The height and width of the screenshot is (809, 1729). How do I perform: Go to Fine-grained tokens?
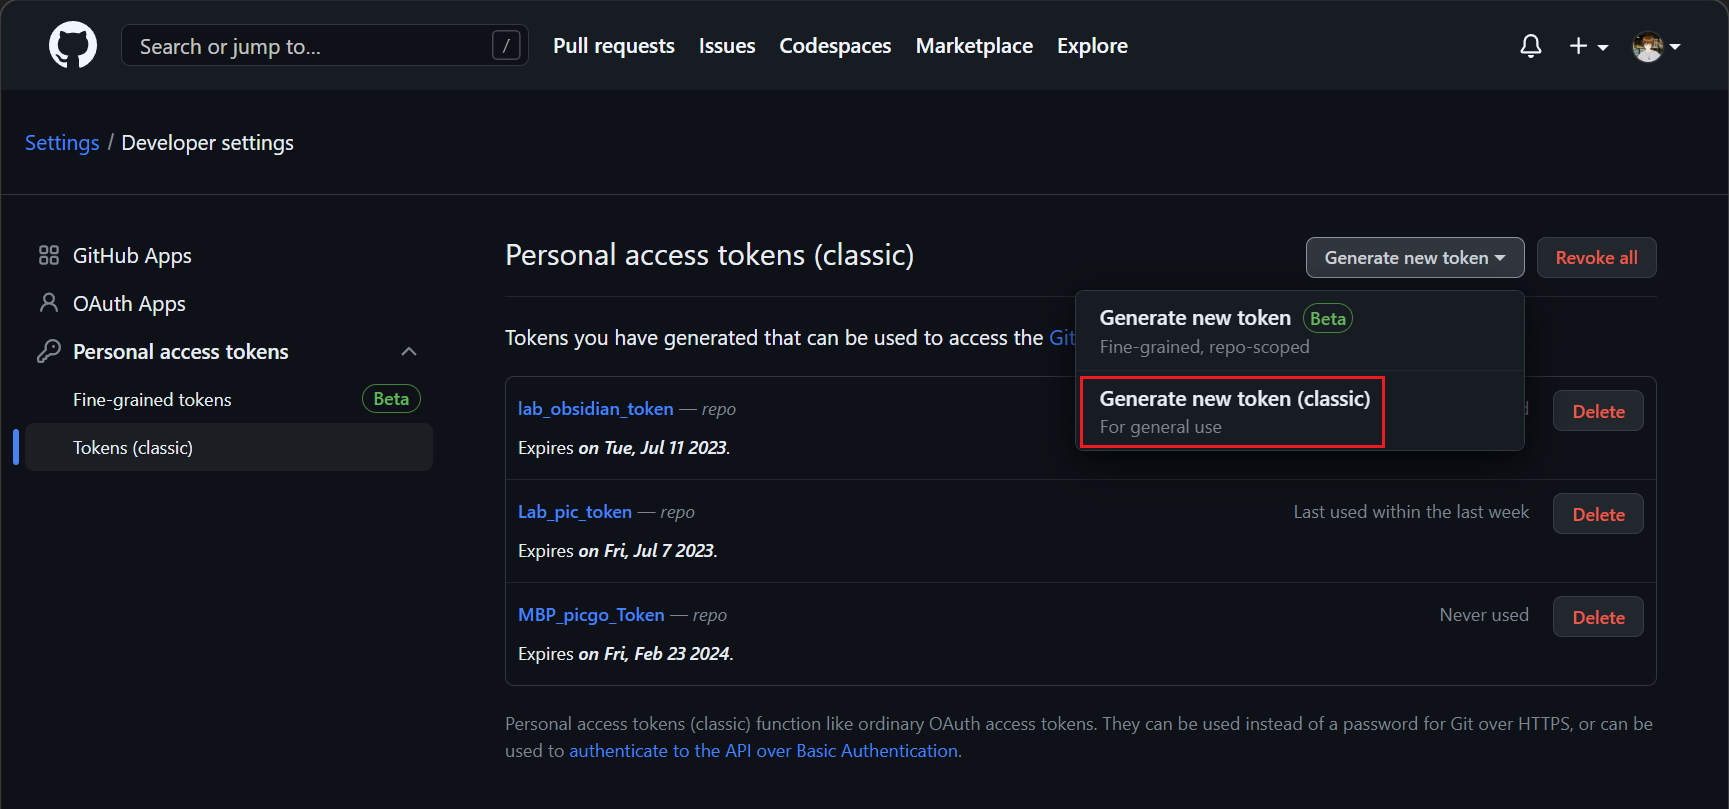(152, 400)
